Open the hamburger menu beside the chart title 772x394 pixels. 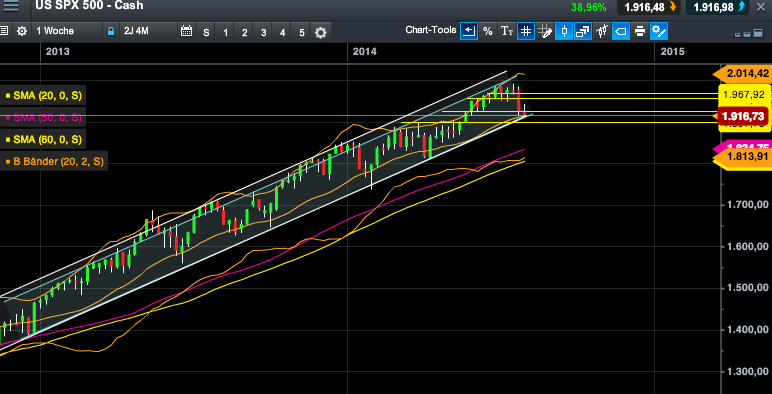coord(11,5)
